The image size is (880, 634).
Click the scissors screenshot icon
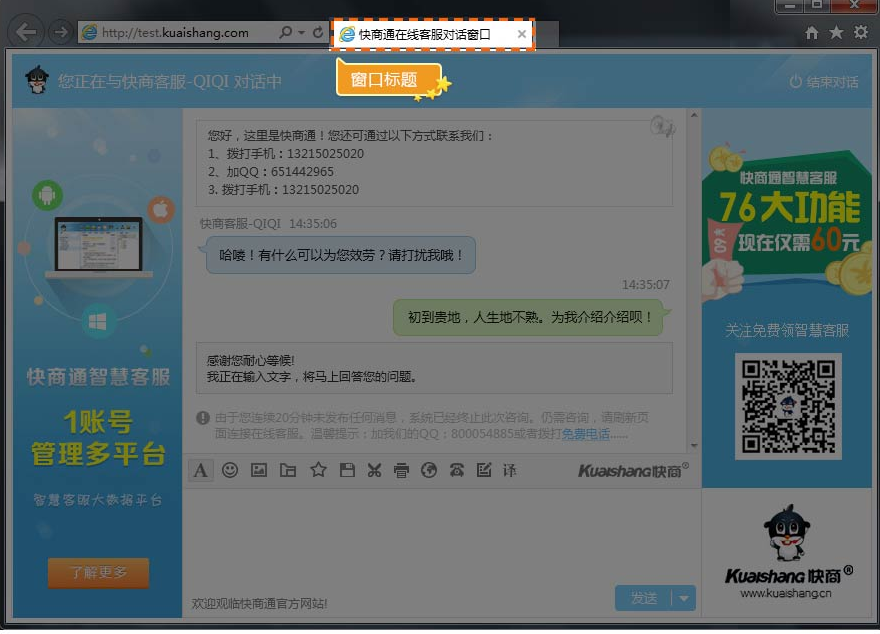point(374,470)
